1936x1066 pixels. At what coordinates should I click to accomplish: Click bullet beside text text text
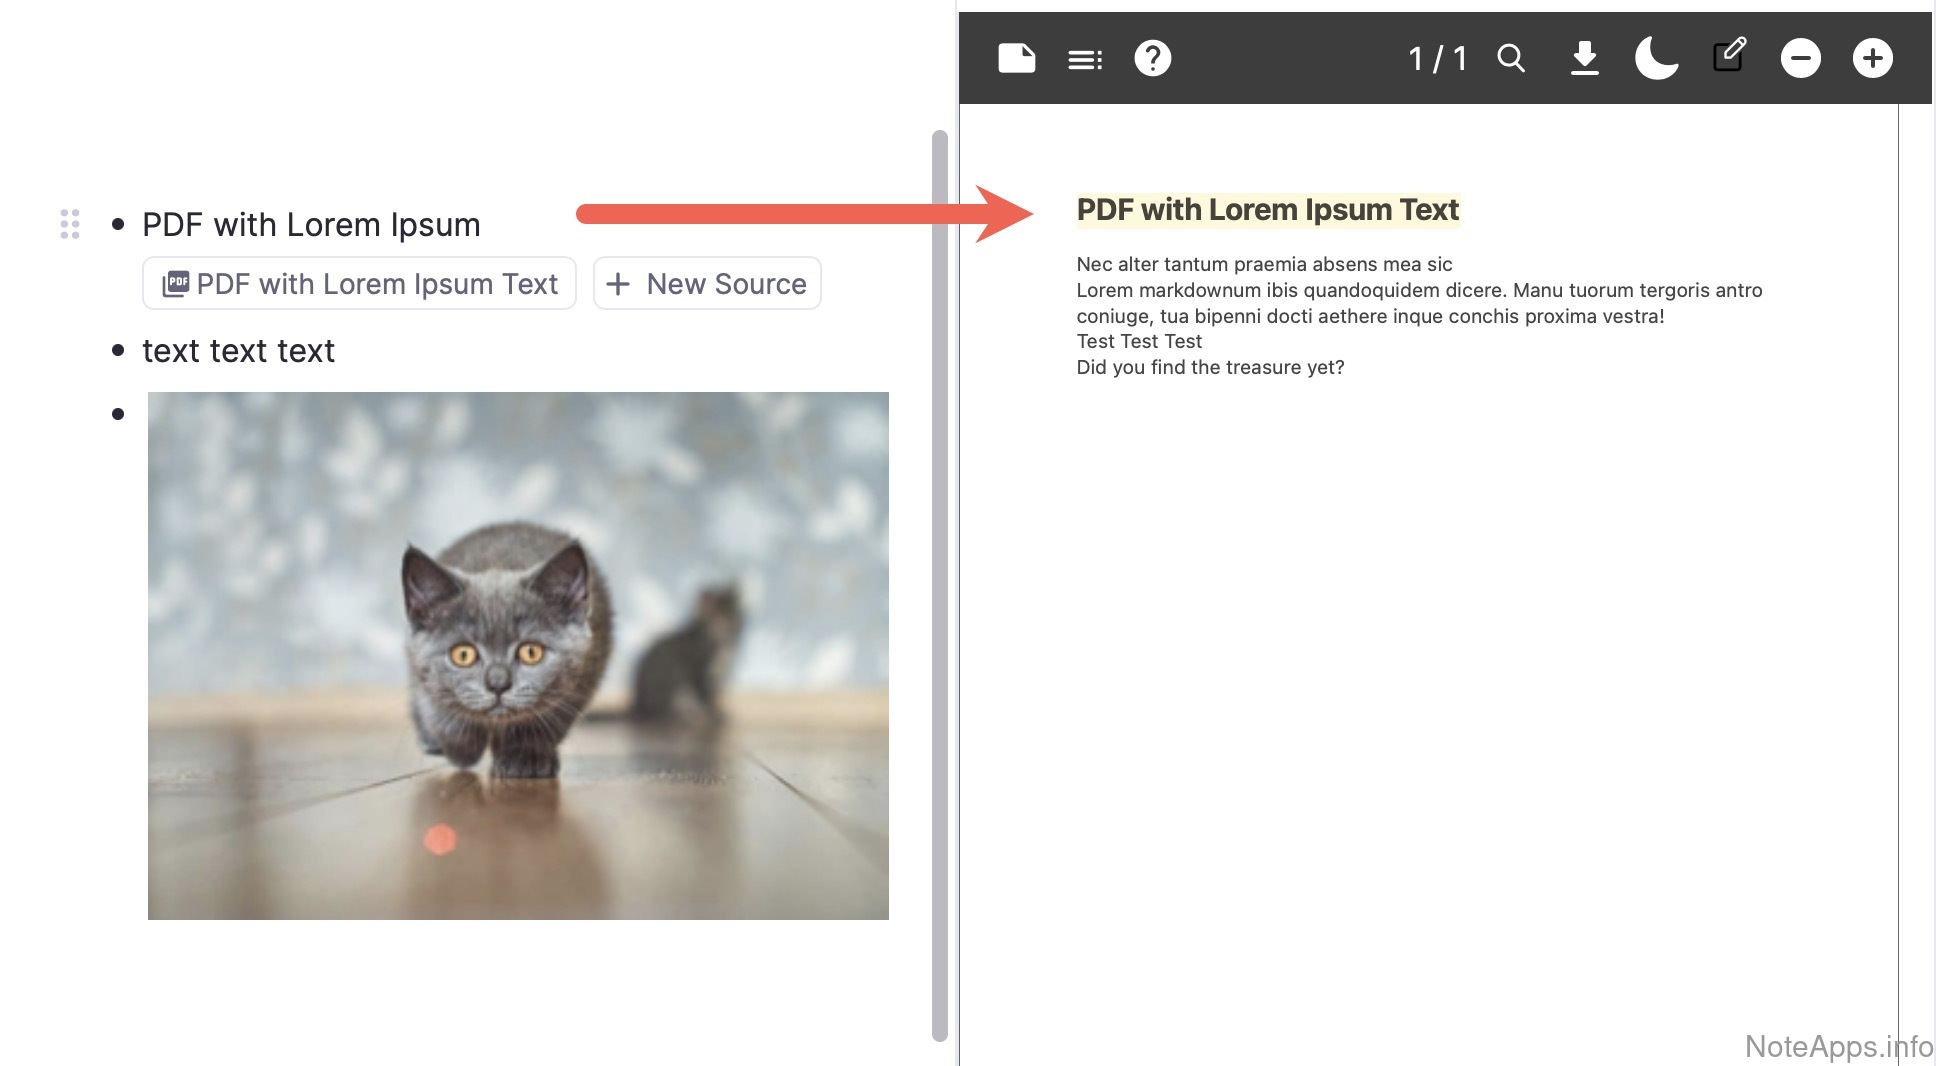tap(118, 351)
